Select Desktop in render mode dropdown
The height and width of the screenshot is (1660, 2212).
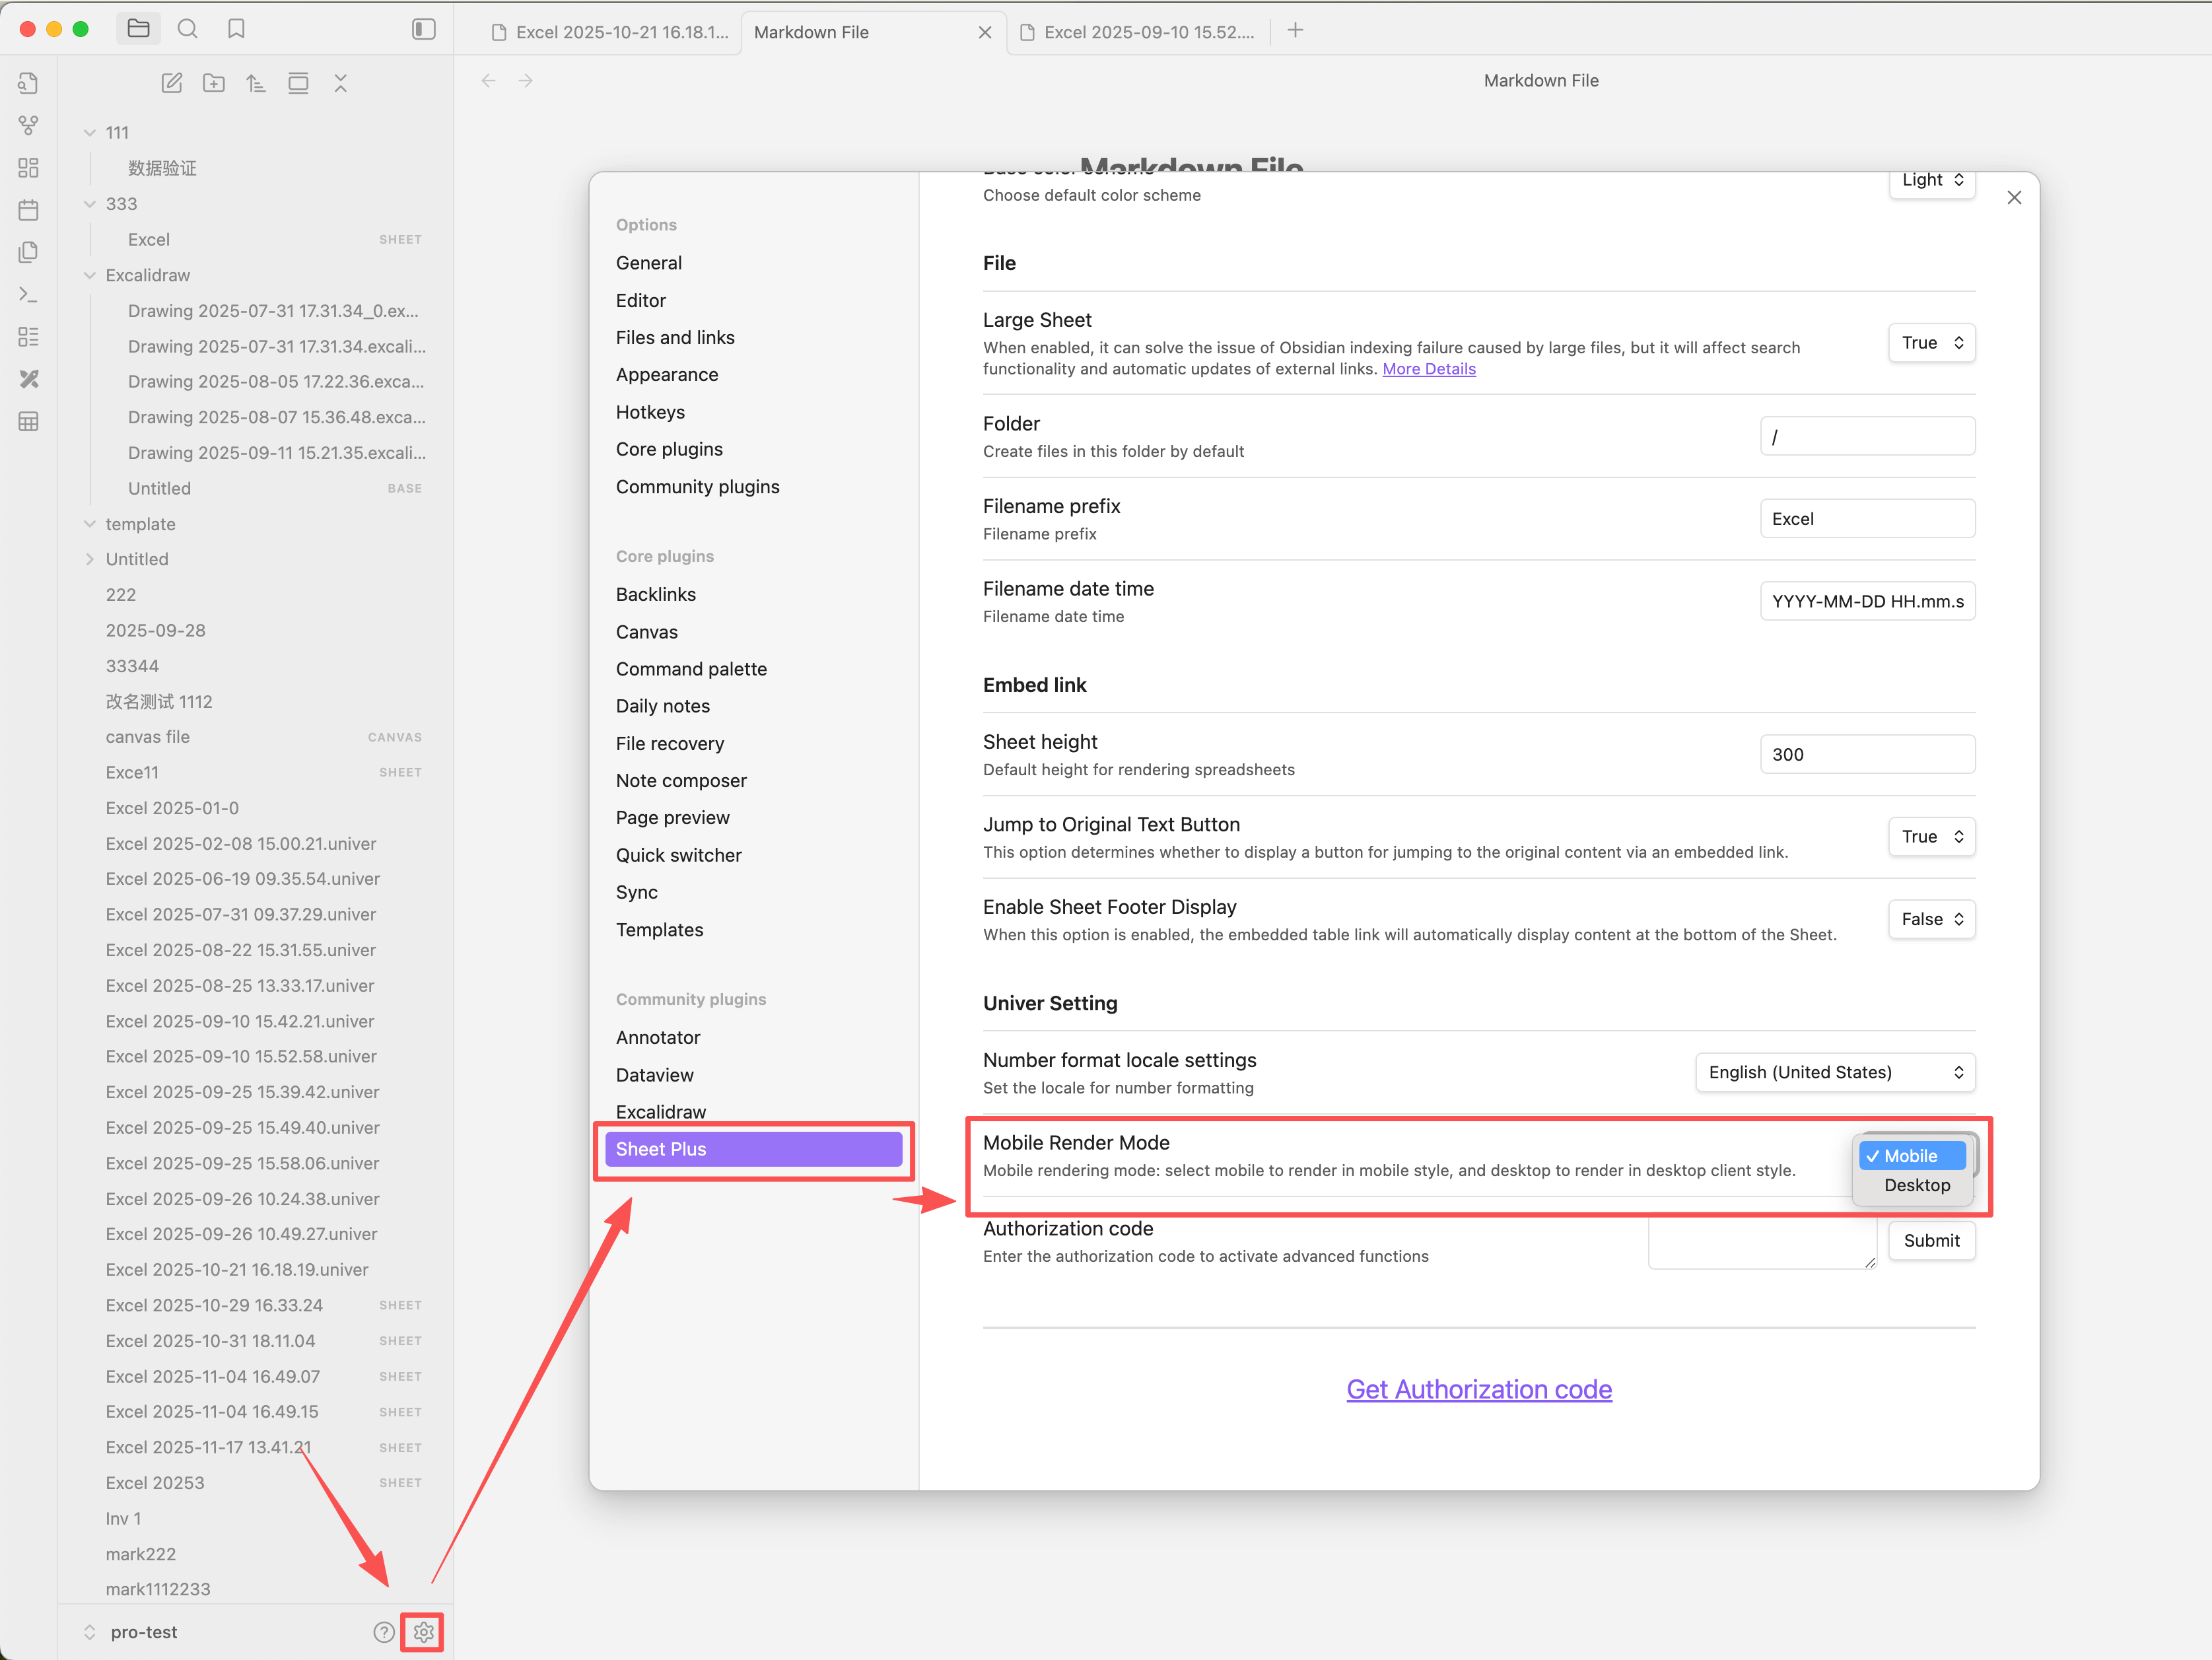[x=1916, y=1185]
